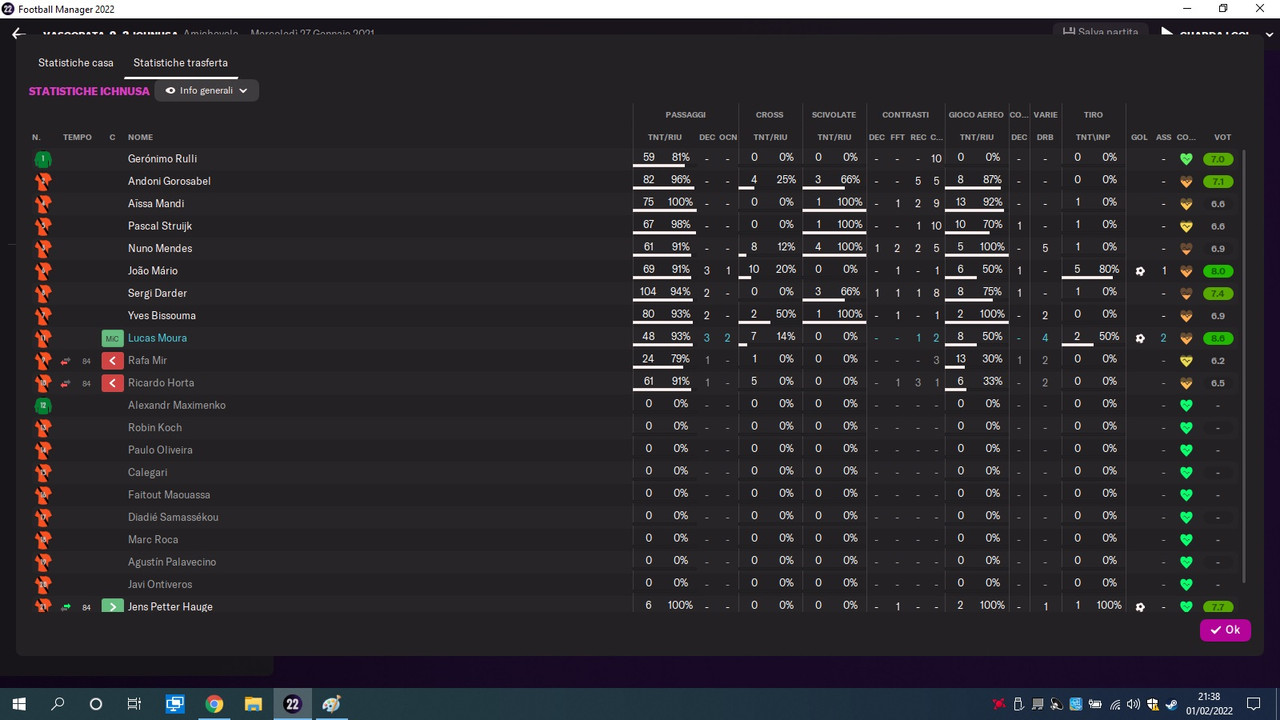Open the Info generali view dropdown
The height and width of the screenshot is (720, 1280).
[207, 91]
